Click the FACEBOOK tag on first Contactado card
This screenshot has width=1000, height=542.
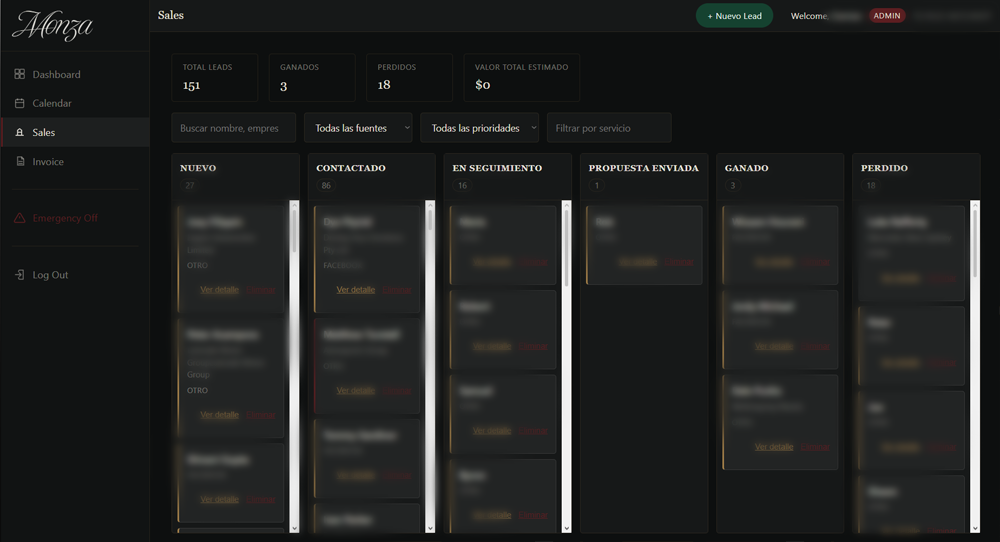pos(342,265)
